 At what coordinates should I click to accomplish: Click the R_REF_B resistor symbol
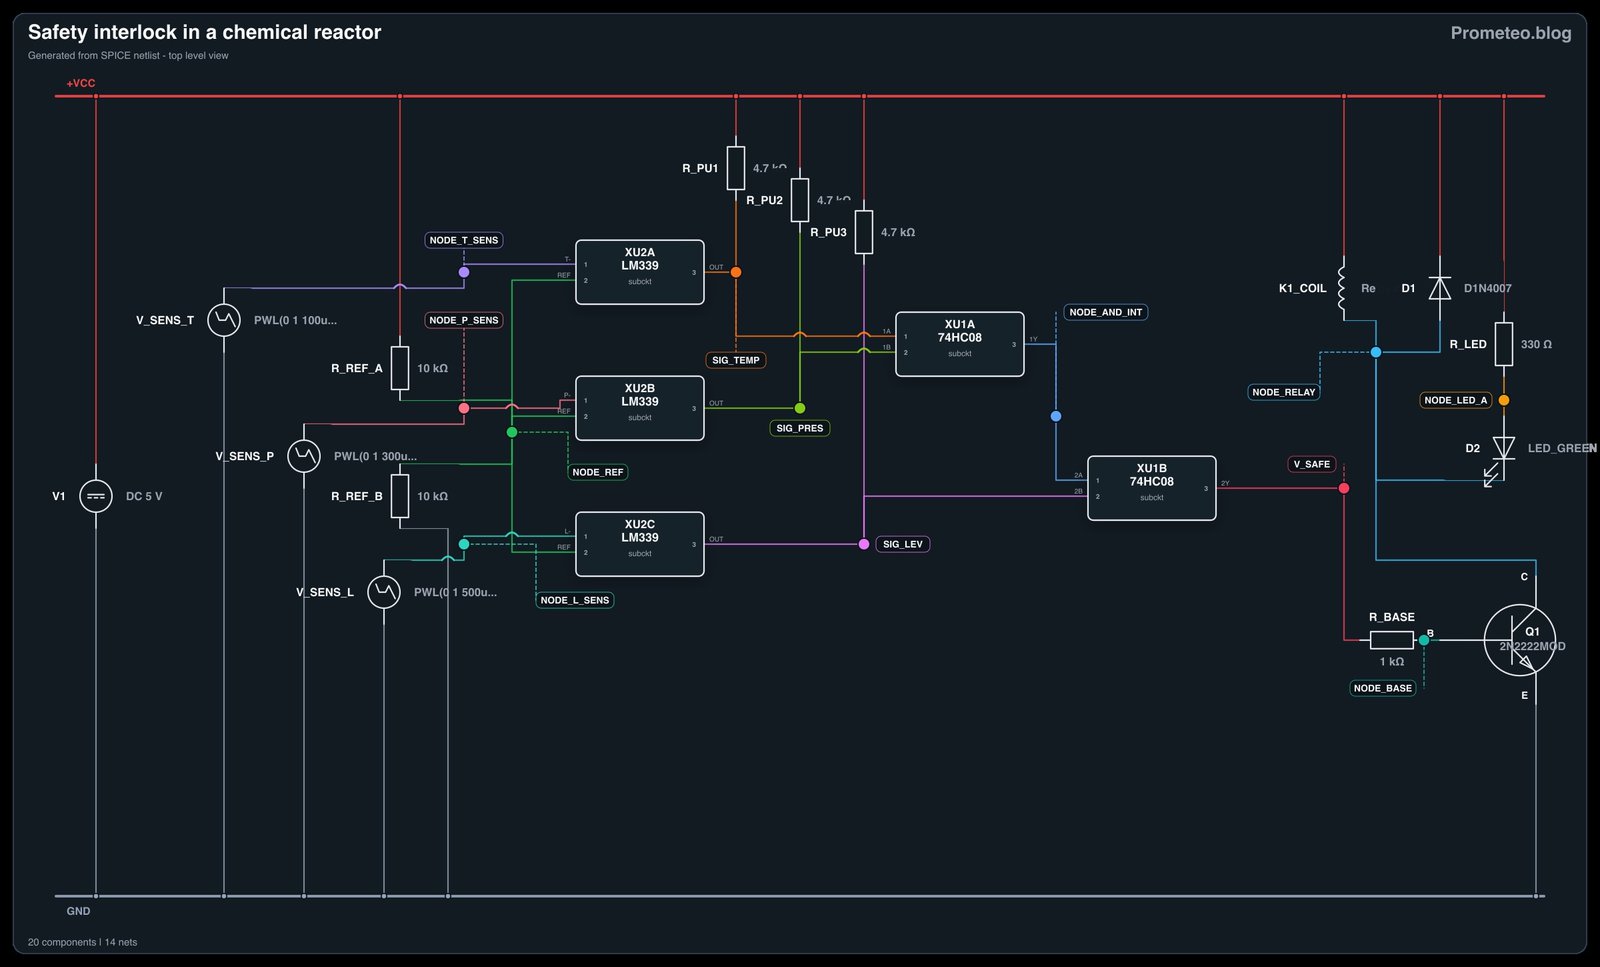pyautogui.click(x=400, y=496)
